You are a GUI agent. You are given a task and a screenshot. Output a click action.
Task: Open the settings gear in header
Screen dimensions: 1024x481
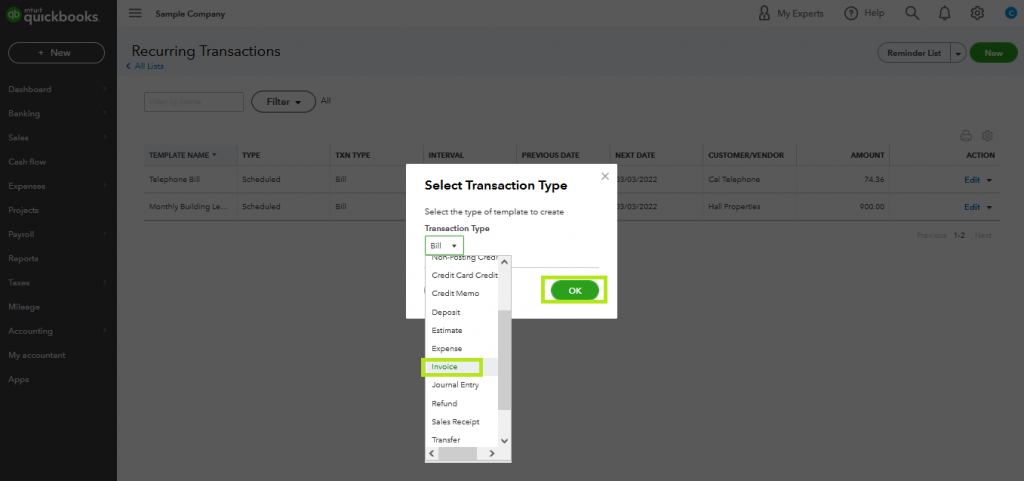click(x=977, y=13)
